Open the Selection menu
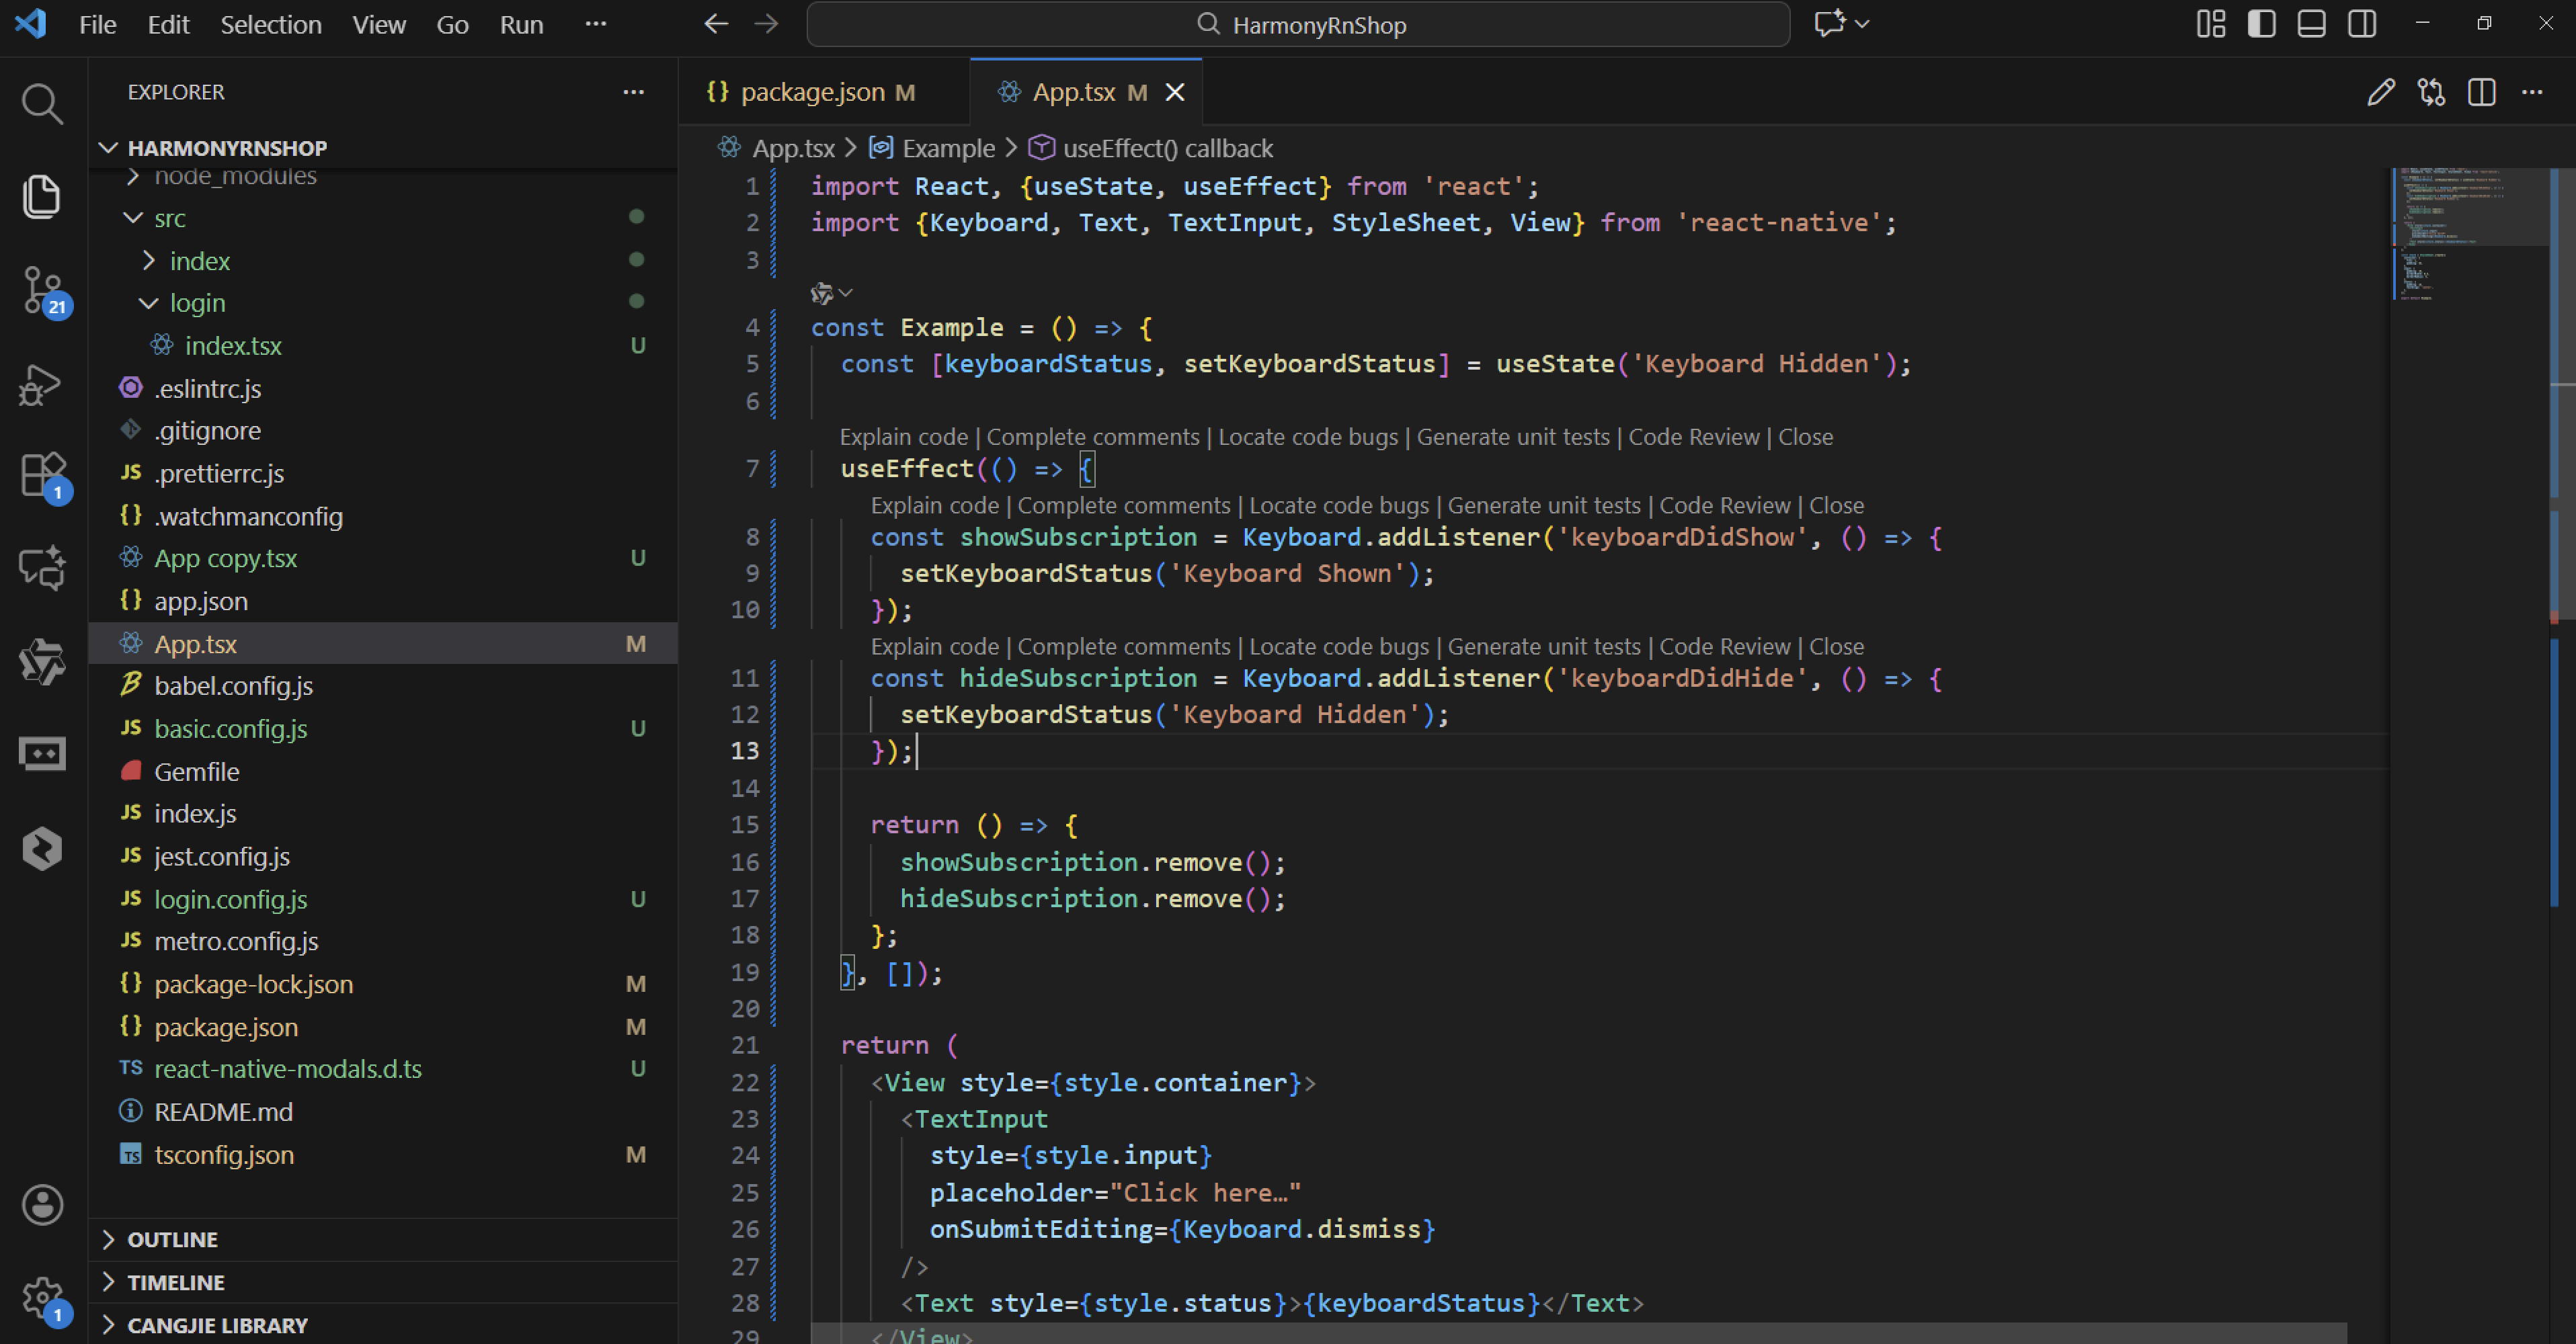This screenshot has height=1344, width=2576. pos(270,25)
